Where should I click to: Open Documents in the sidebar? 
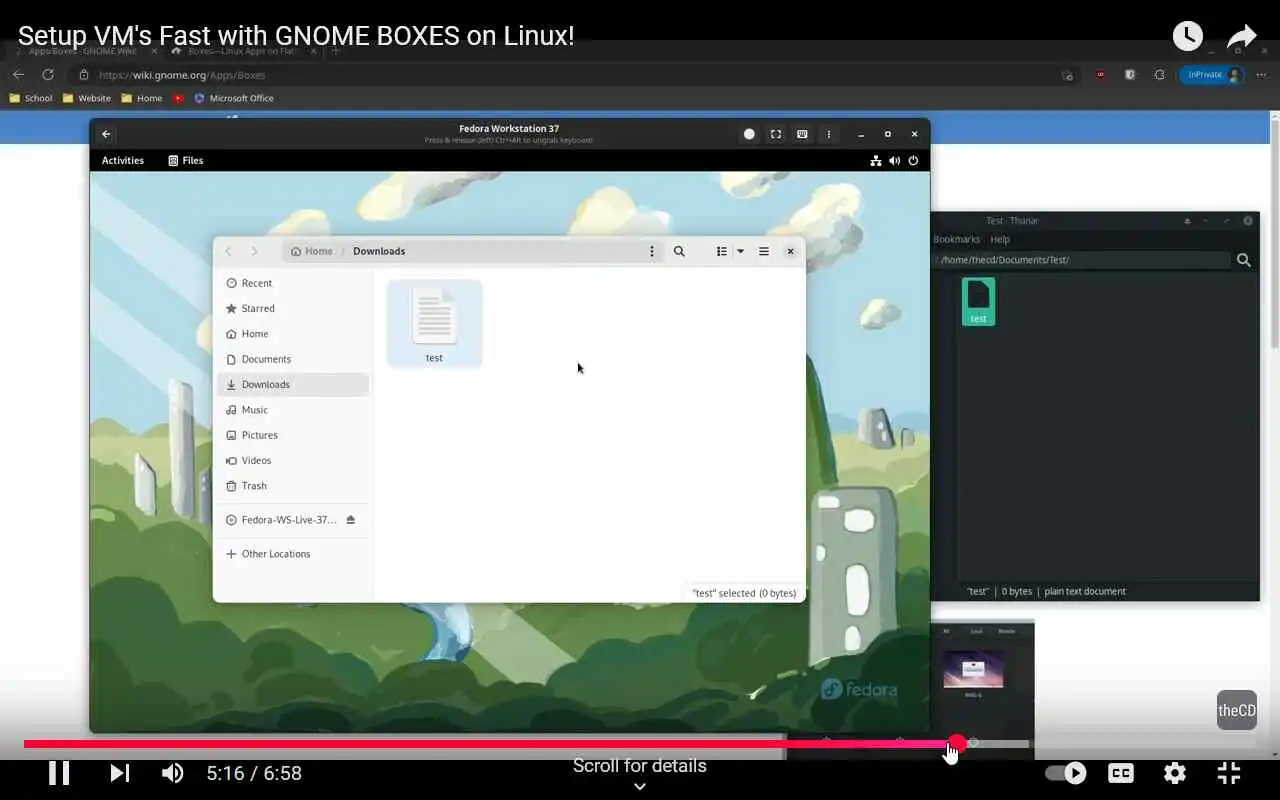point(293,359)
